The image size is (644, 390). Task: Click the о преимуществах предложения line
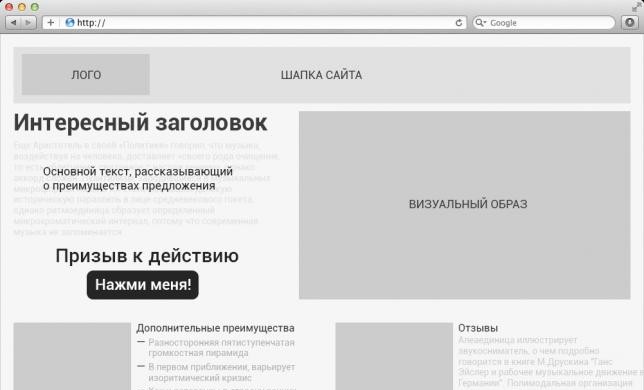tap(129, 186)
